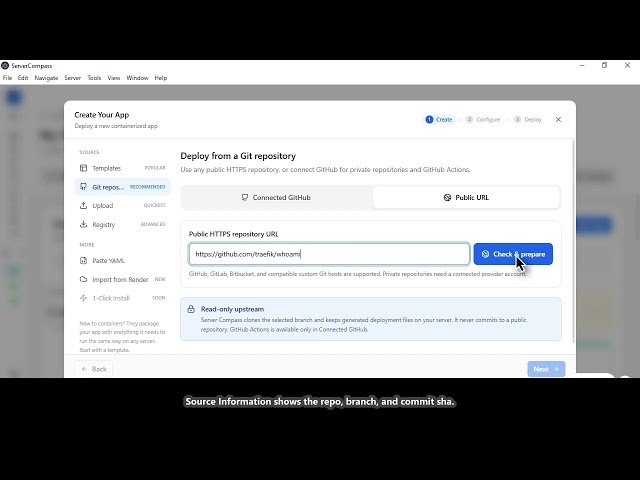Click the Connected GitHub tab icon
Screen dimensions: 640x480
coord(244,198)
